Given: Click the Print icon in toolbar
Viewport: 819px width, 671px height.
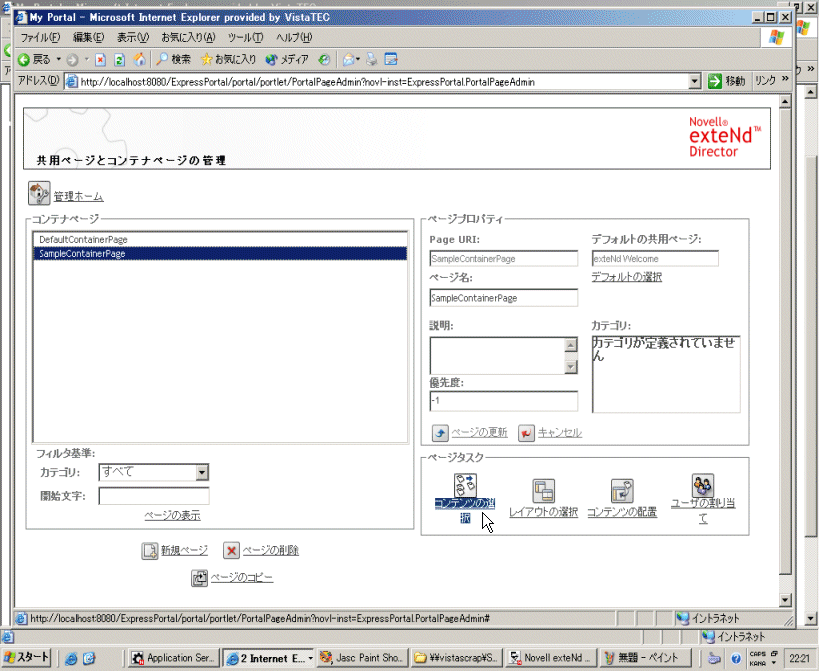Looking at the screenshot, I should click(x=371, y=60).
